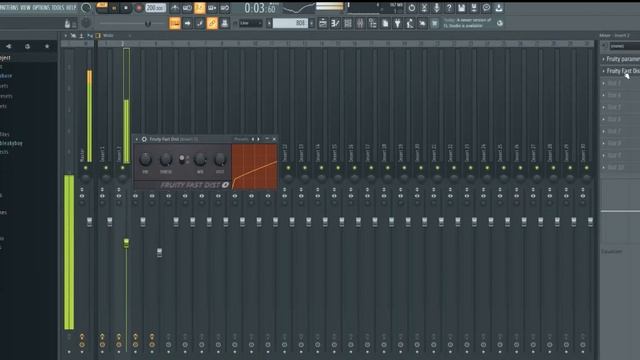Click the tempo field showing 200
This screenshot has width=640, height=360.
[x=156, y=8]
